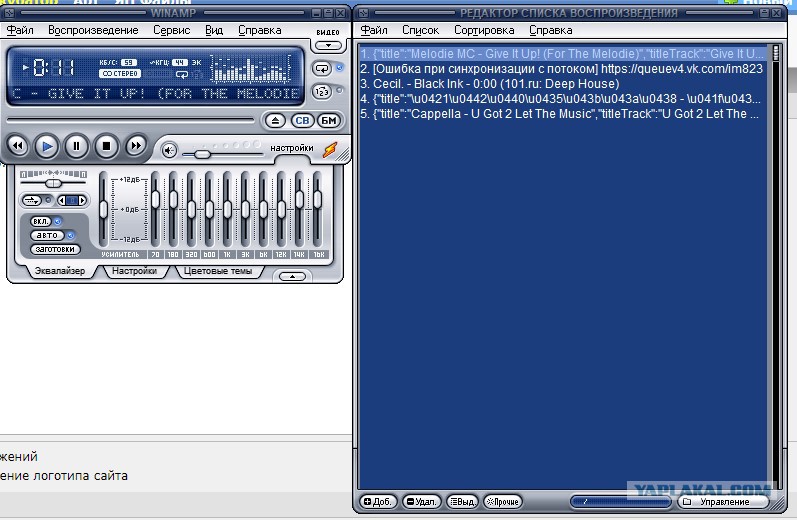Click the Выд. select button
The image size is (797, 520).
463,502
